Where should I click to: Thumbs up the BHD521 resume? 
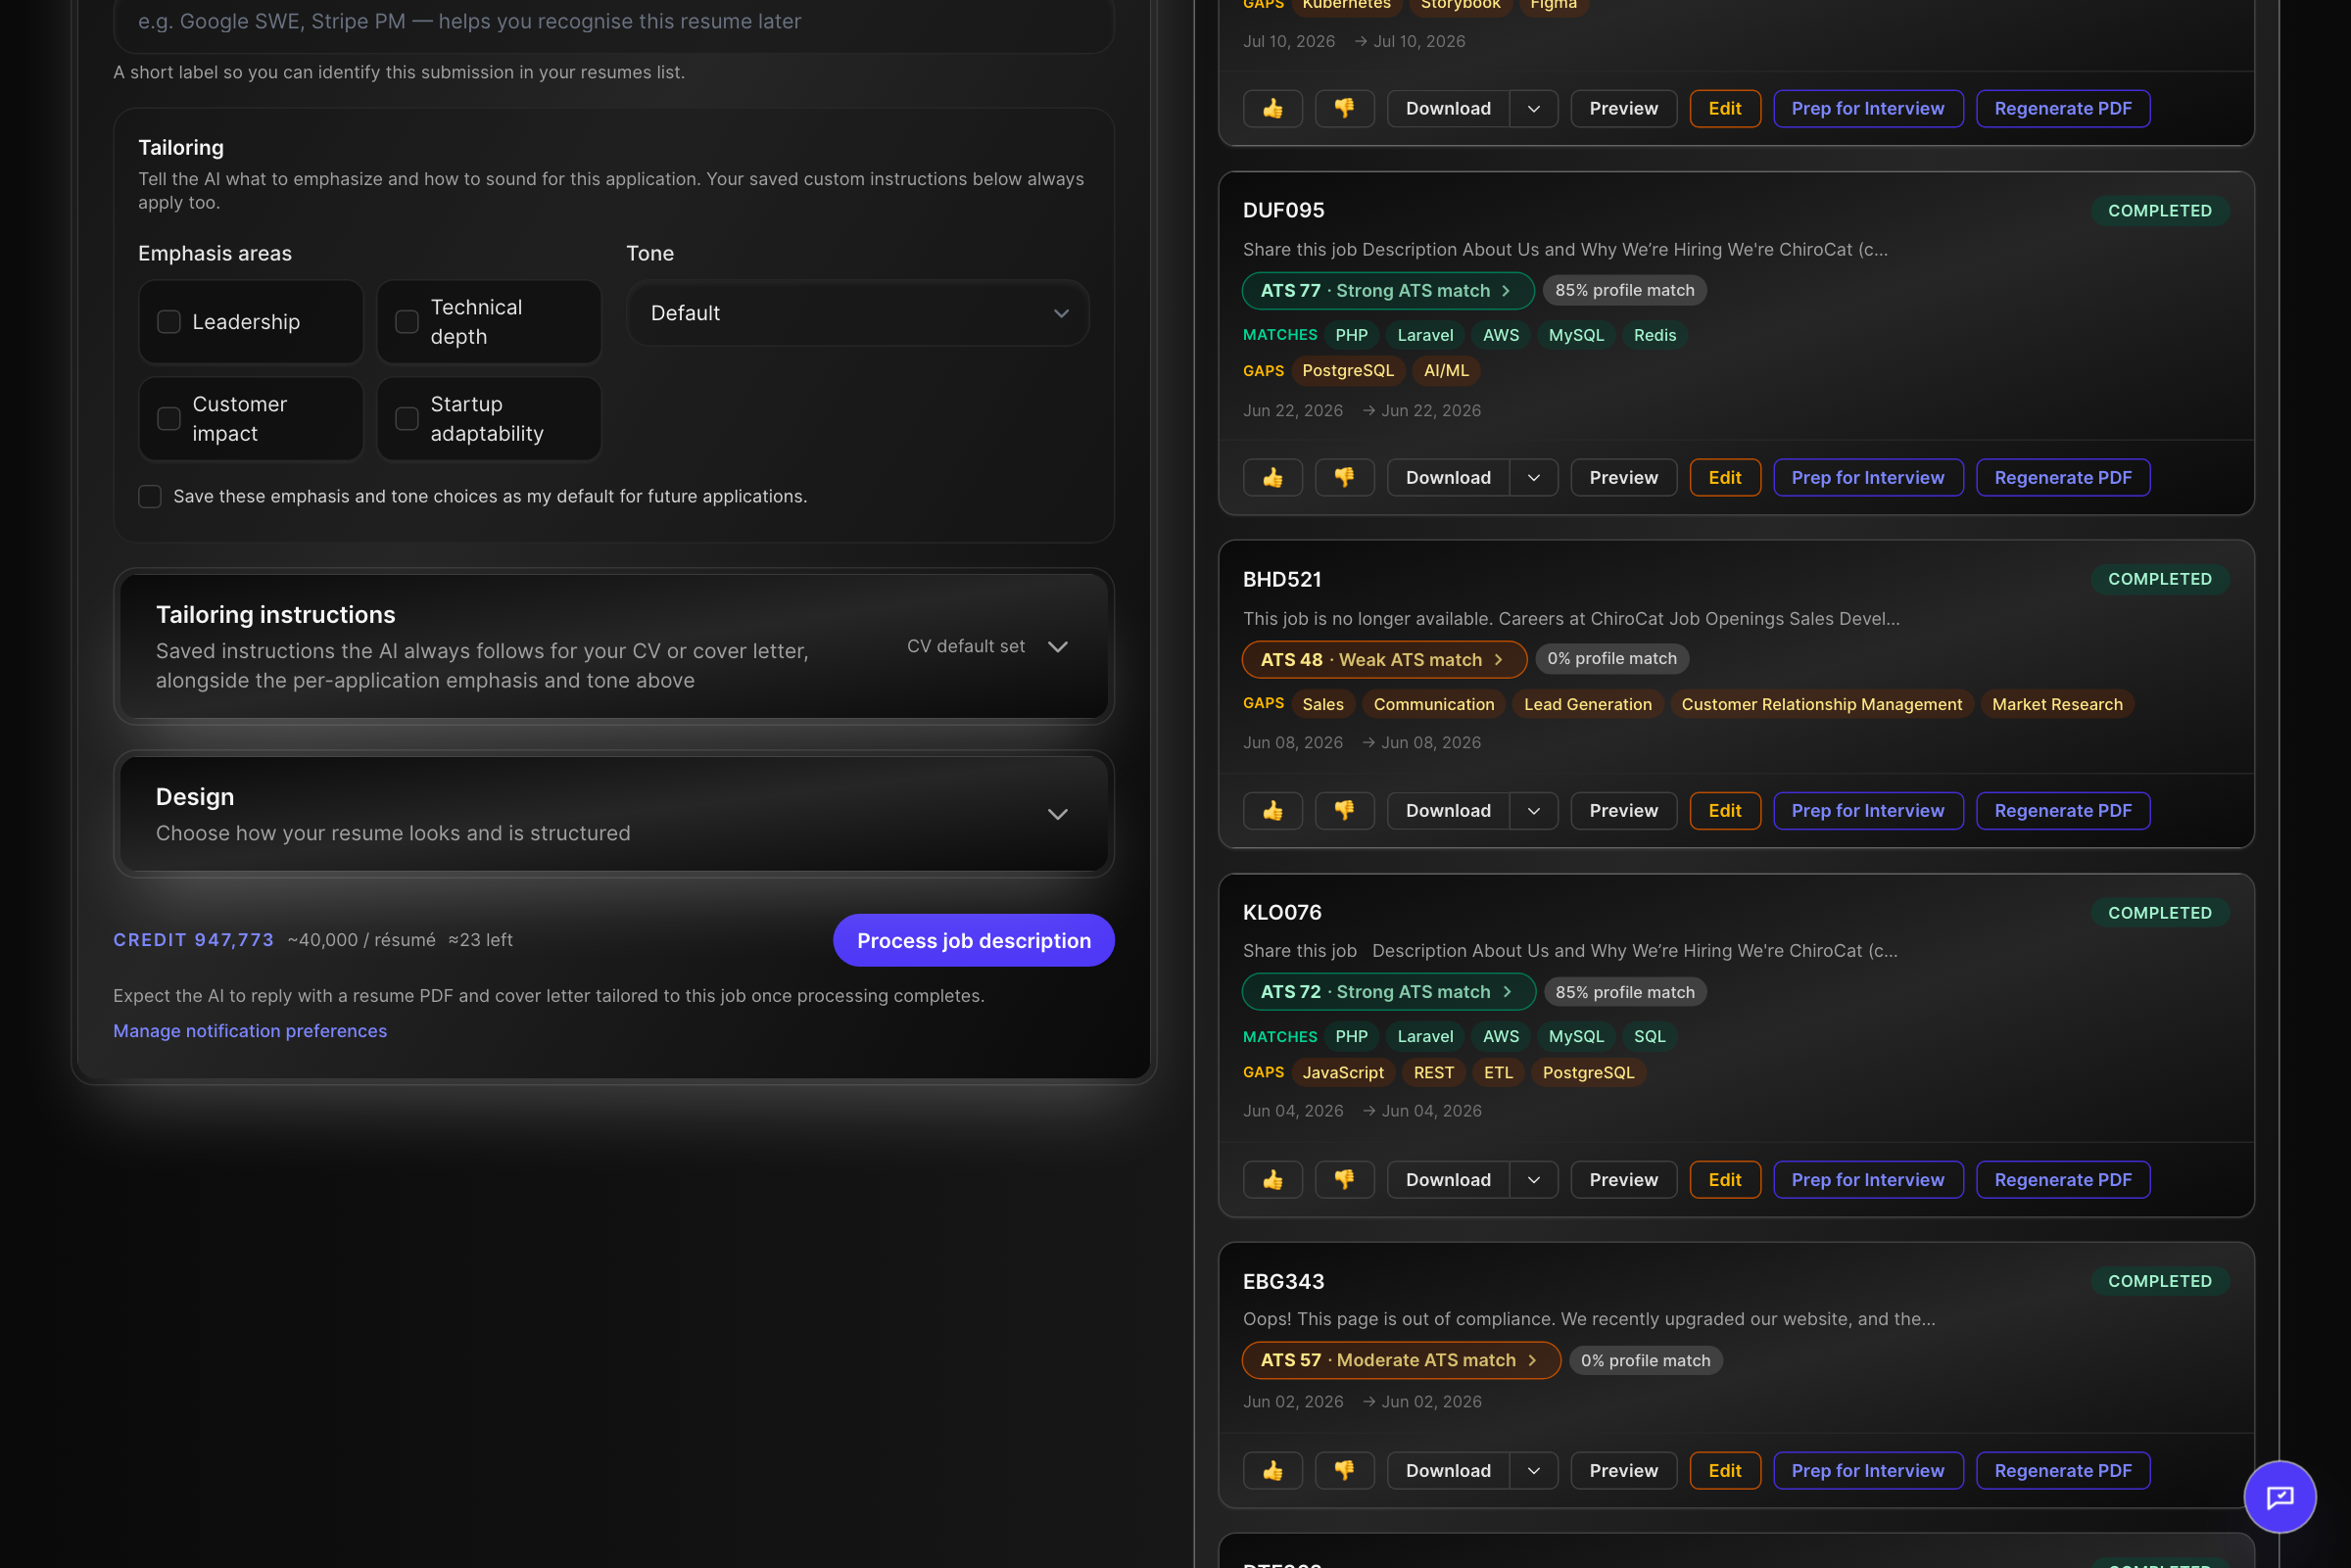pyautogui.click(x=1272, y=810)
